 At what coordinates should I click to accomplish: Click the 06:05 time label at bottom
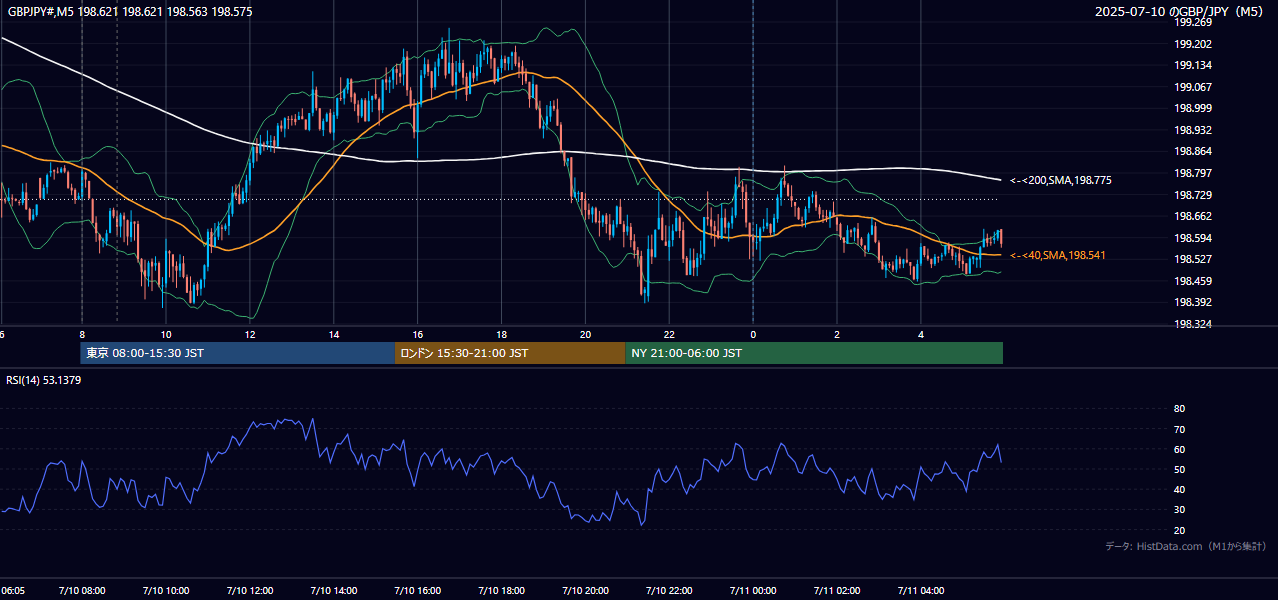point(13,591)
